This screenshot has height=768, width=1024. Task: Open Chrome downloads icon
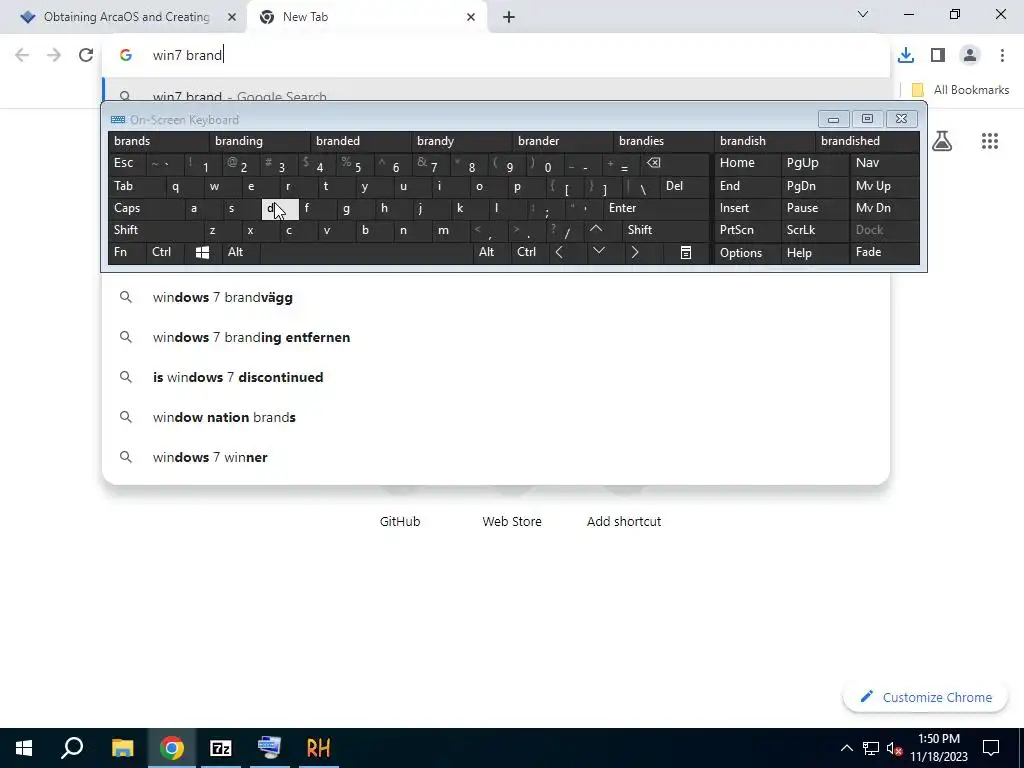coord(905,55)
